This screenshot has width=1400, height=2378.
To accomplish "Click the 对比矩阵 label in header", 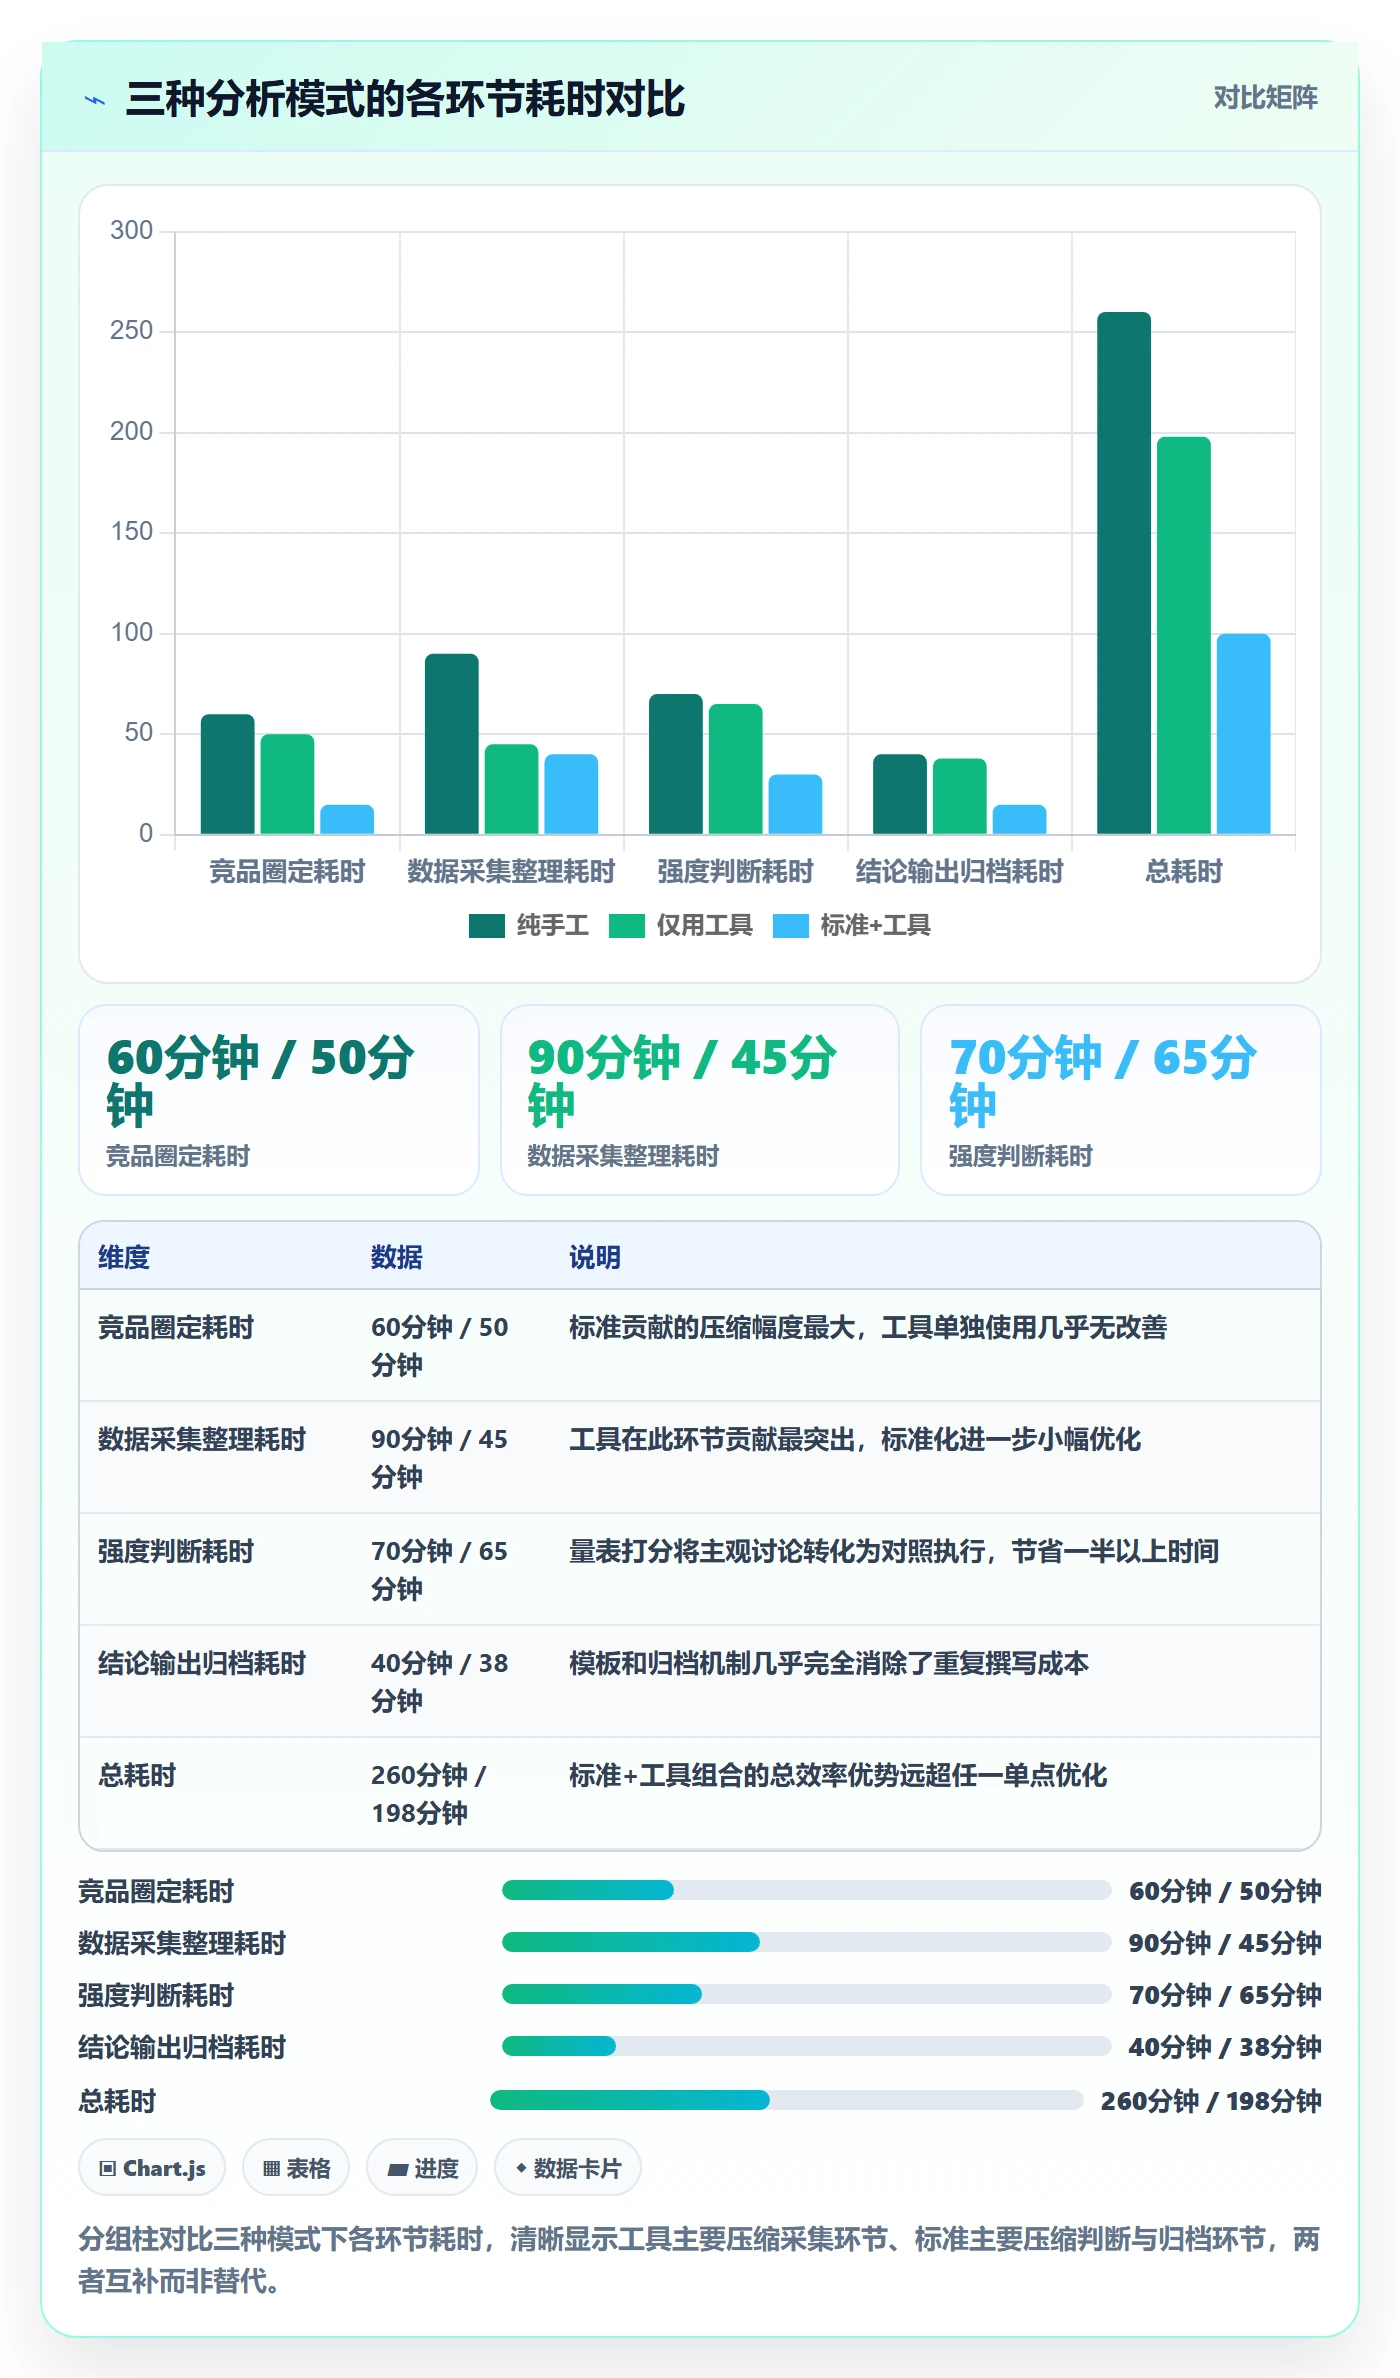I will 1265,98.
